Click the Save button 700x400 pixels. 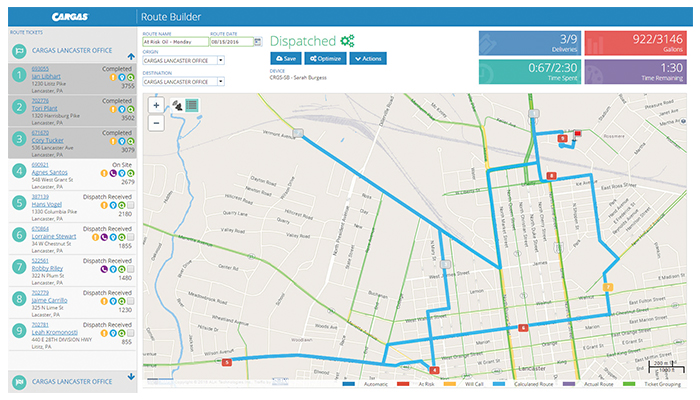point(286,60)
